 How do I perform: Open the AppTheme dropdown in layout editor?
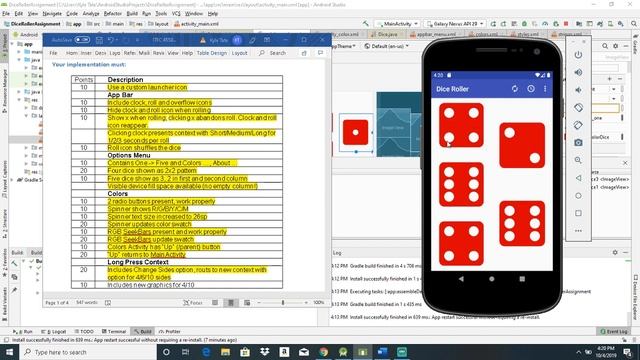(343, 46)
